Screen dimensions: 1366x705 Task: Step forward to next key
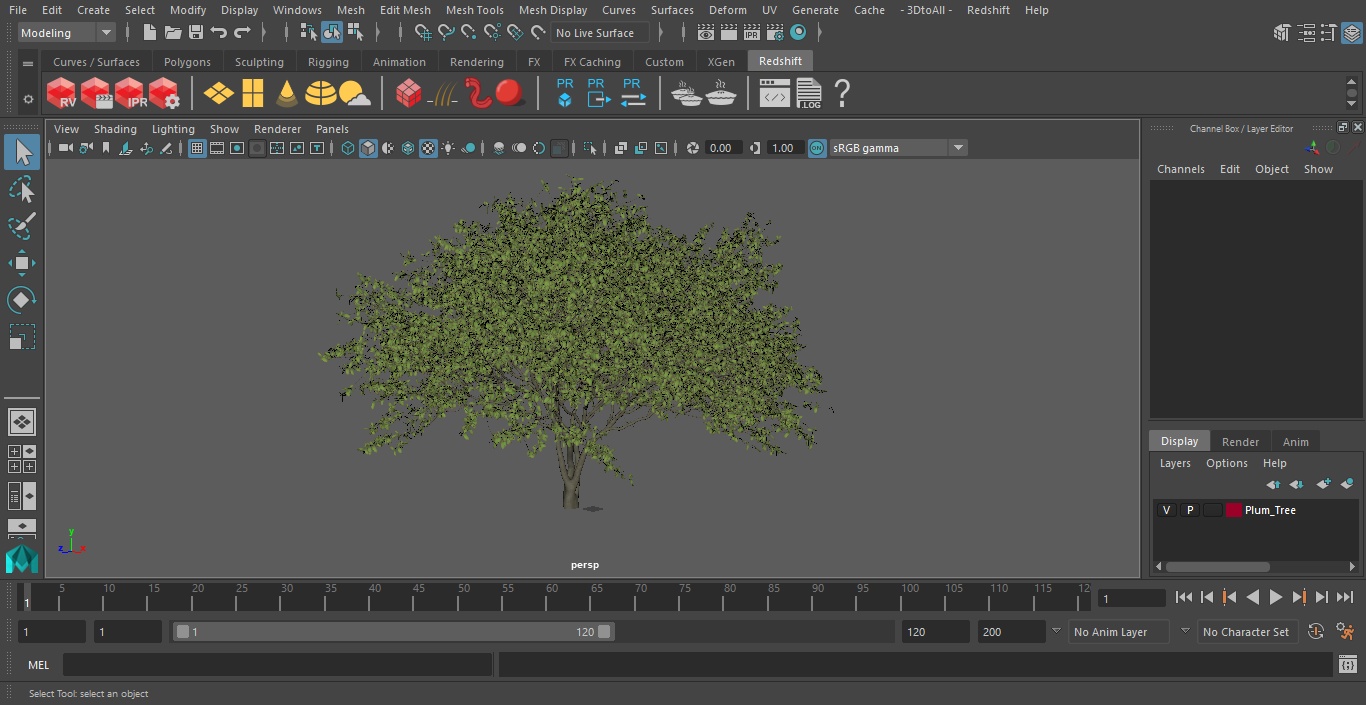point(1299,597)
